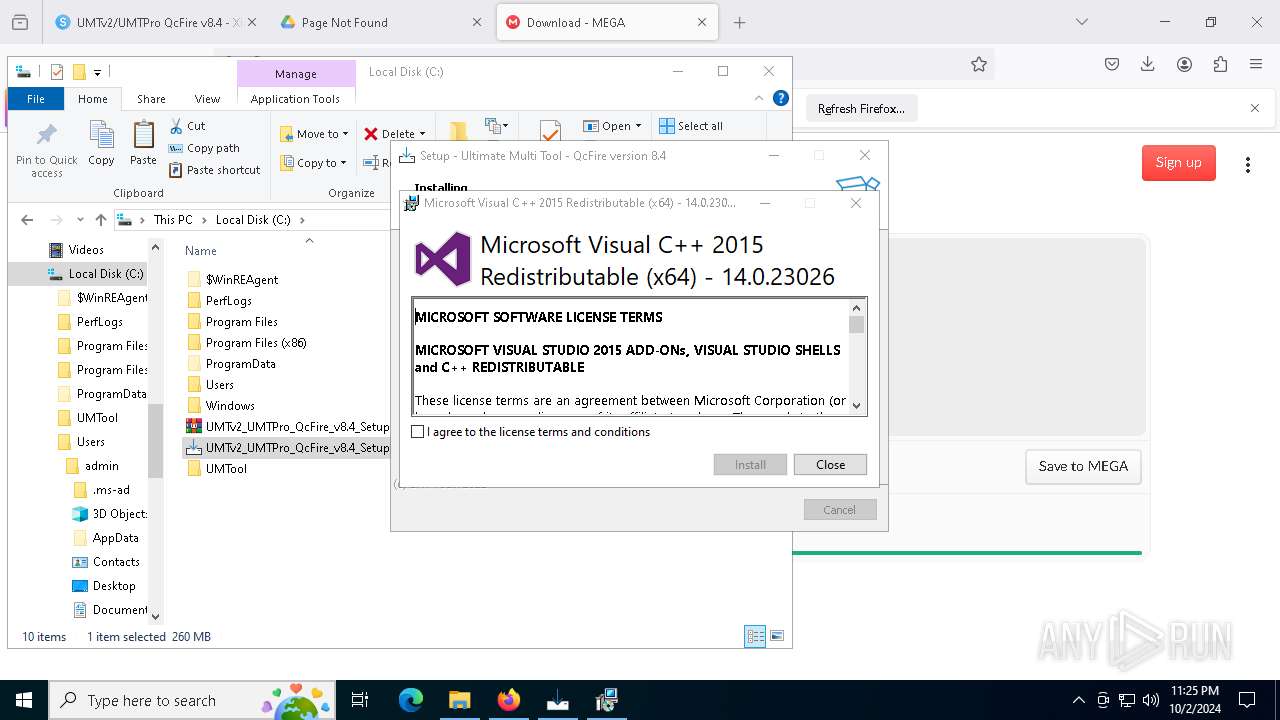Click Select all in the ribbon

[691, 126]
